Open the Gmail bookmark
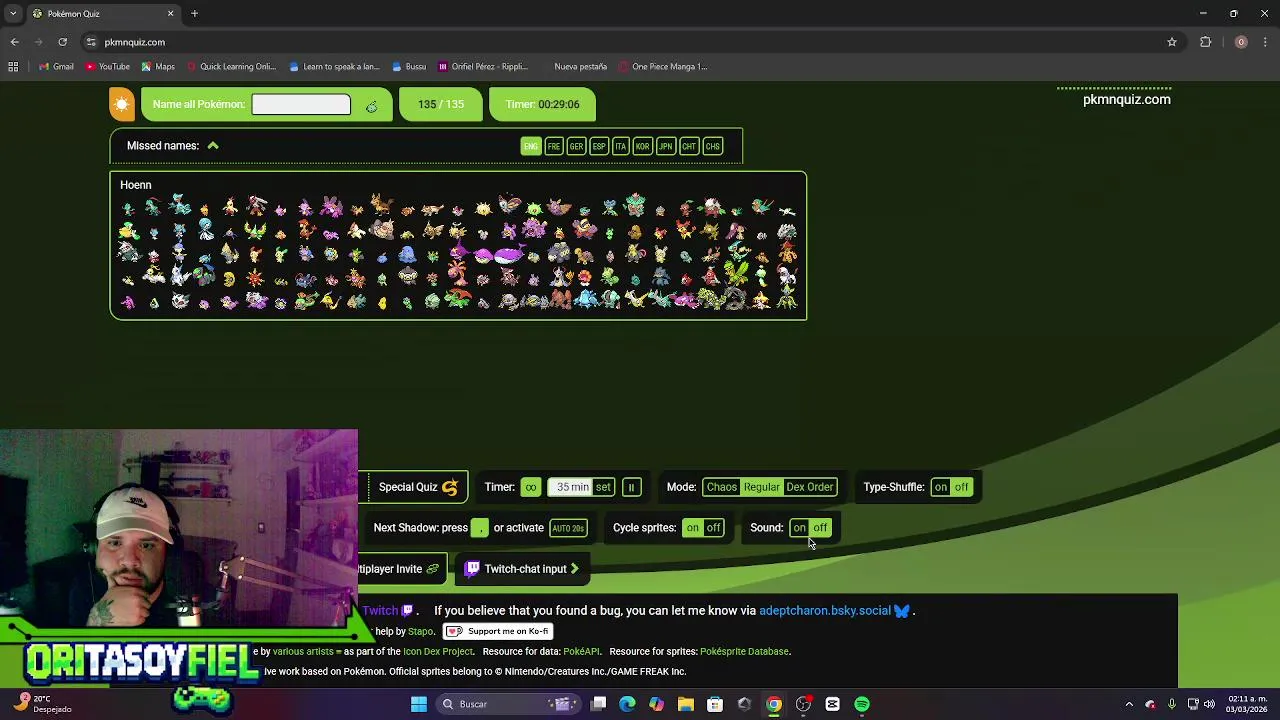Image resolution: width=1280 pixels, height=720 pixels. click(57, 67)
